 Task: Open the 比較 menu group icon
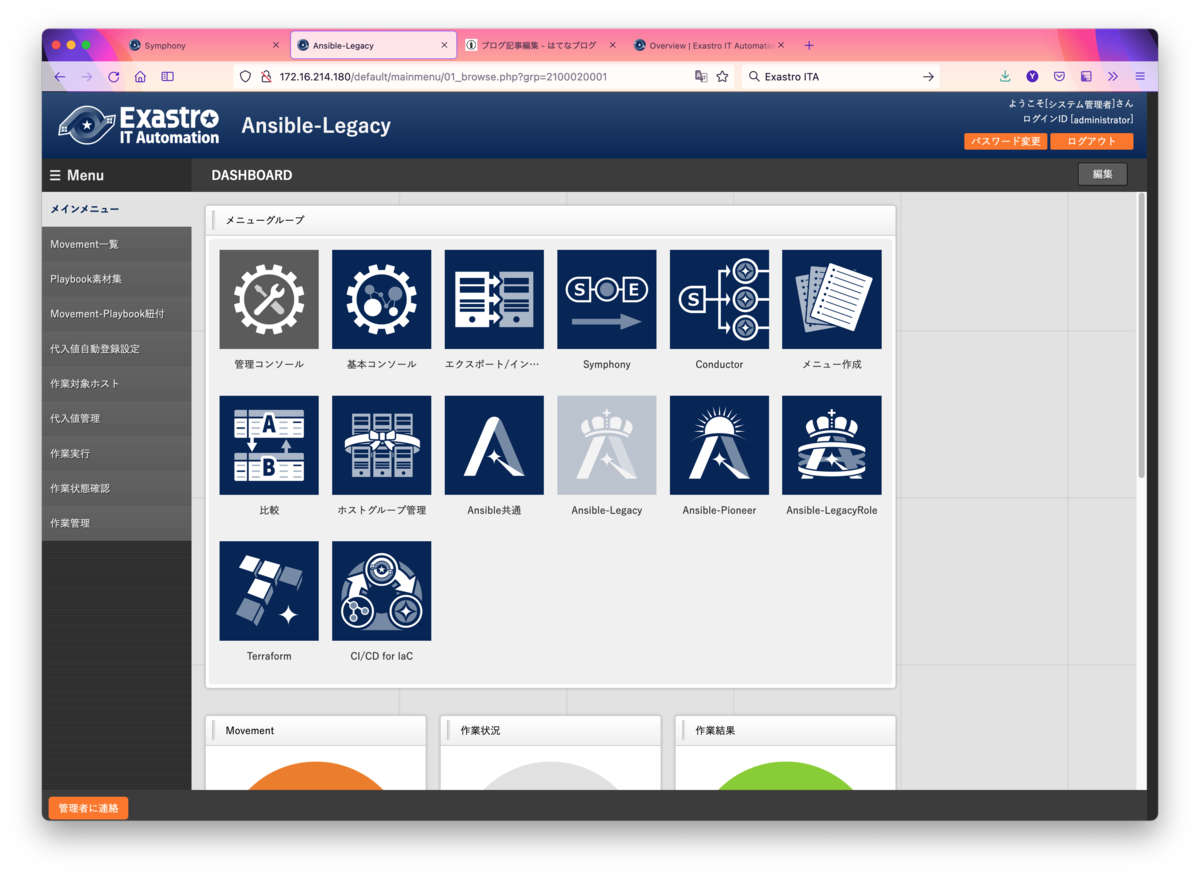click(x=269, y=445)
